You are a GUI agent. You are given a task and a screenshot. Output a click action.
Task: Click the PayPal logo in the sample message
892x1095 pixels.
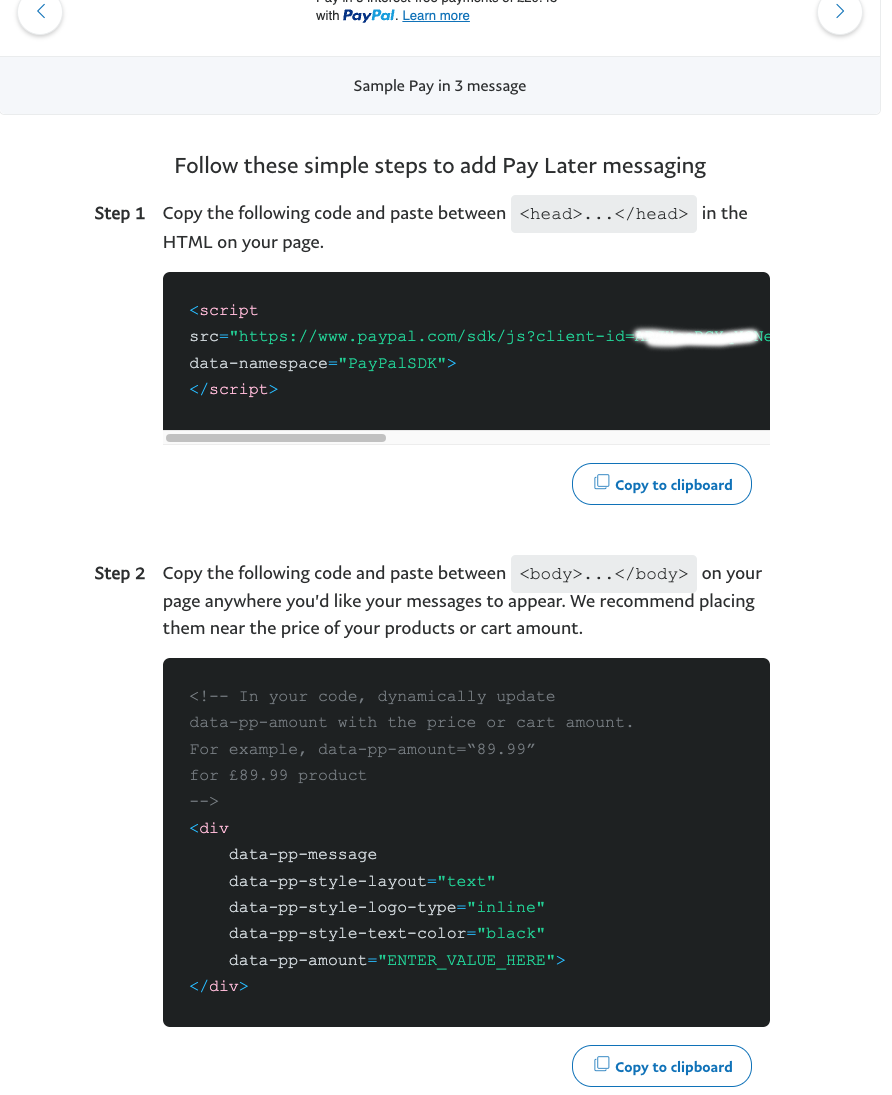368,15
